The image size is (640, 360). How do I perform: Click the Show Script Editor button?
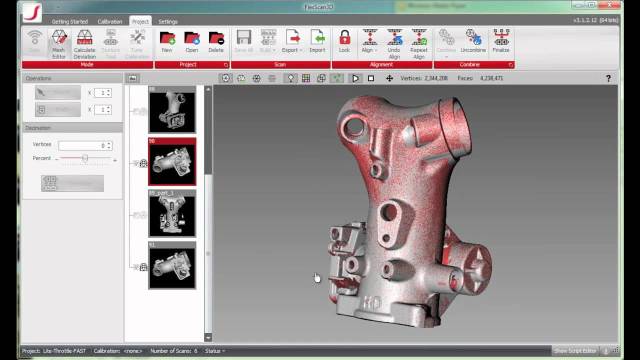coord(575,351)
